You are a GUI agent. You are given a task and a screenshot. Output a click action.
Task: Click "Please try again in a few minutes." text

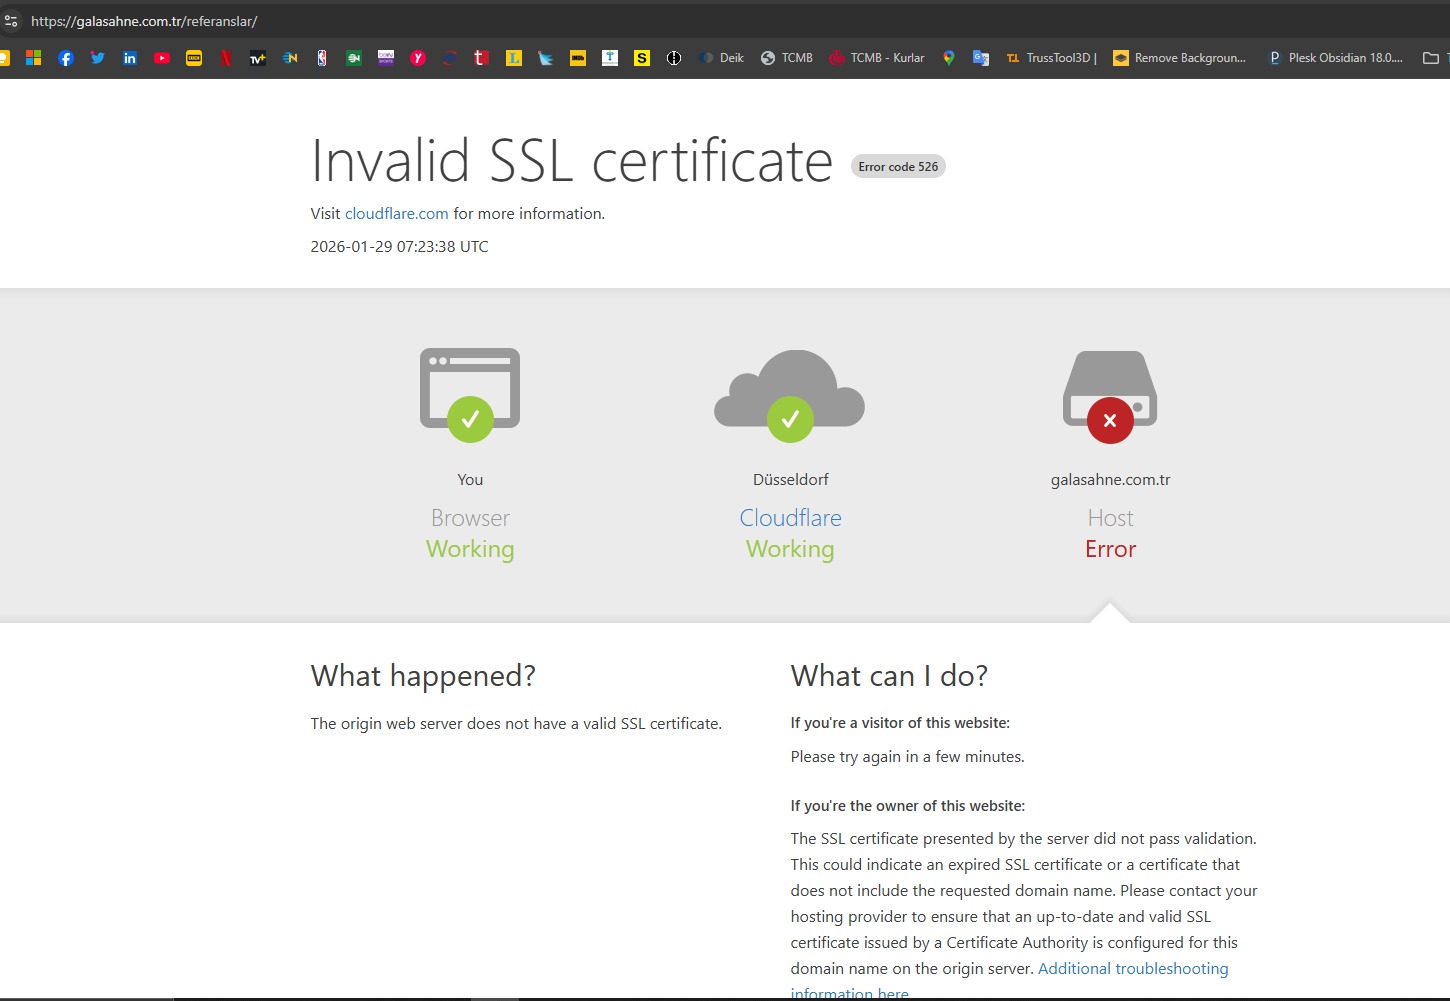click(908, 757)
